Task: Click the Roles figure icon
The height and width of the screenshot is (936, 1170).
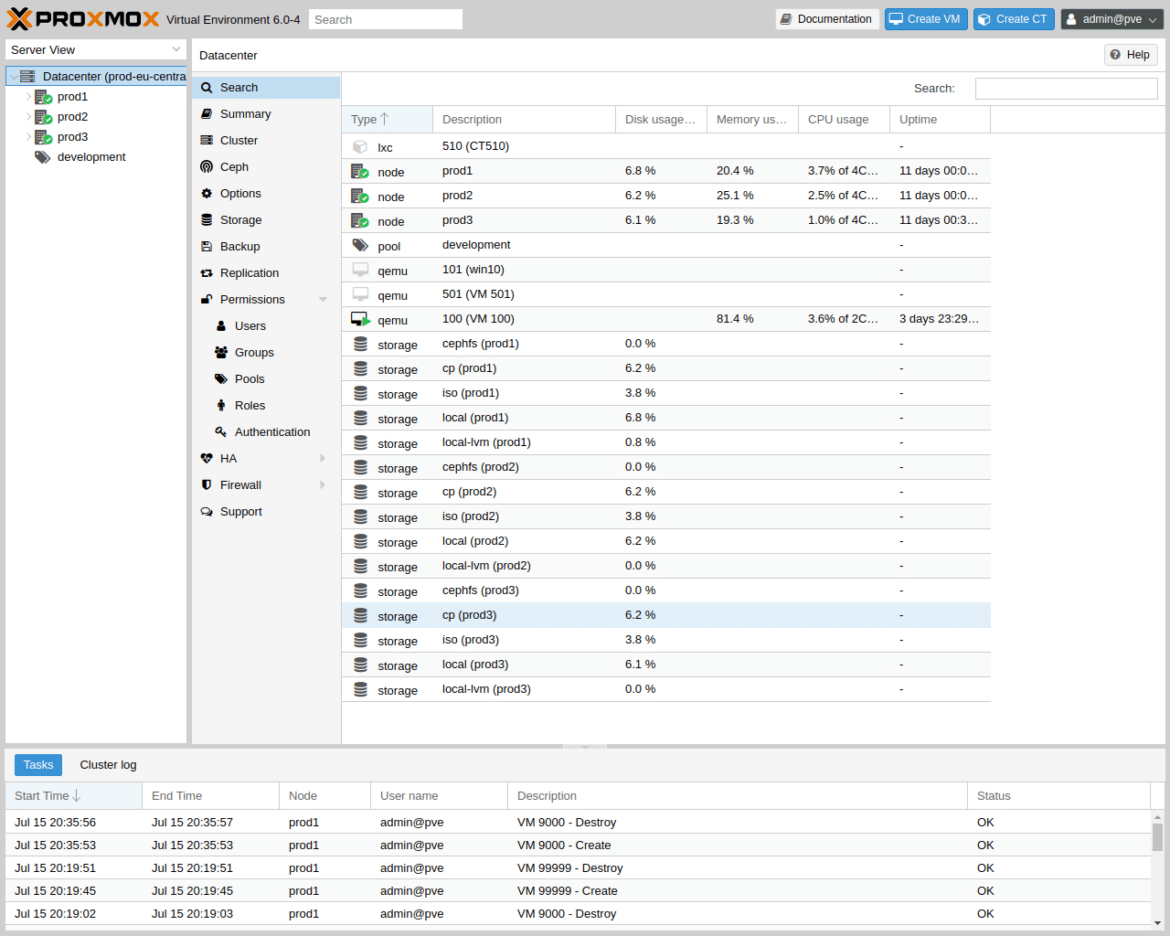Action: (221, 405)
